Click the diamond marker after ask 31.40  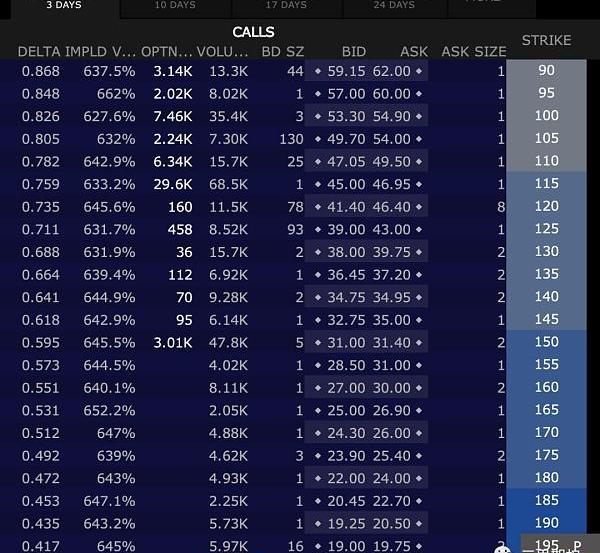(418, 343)
